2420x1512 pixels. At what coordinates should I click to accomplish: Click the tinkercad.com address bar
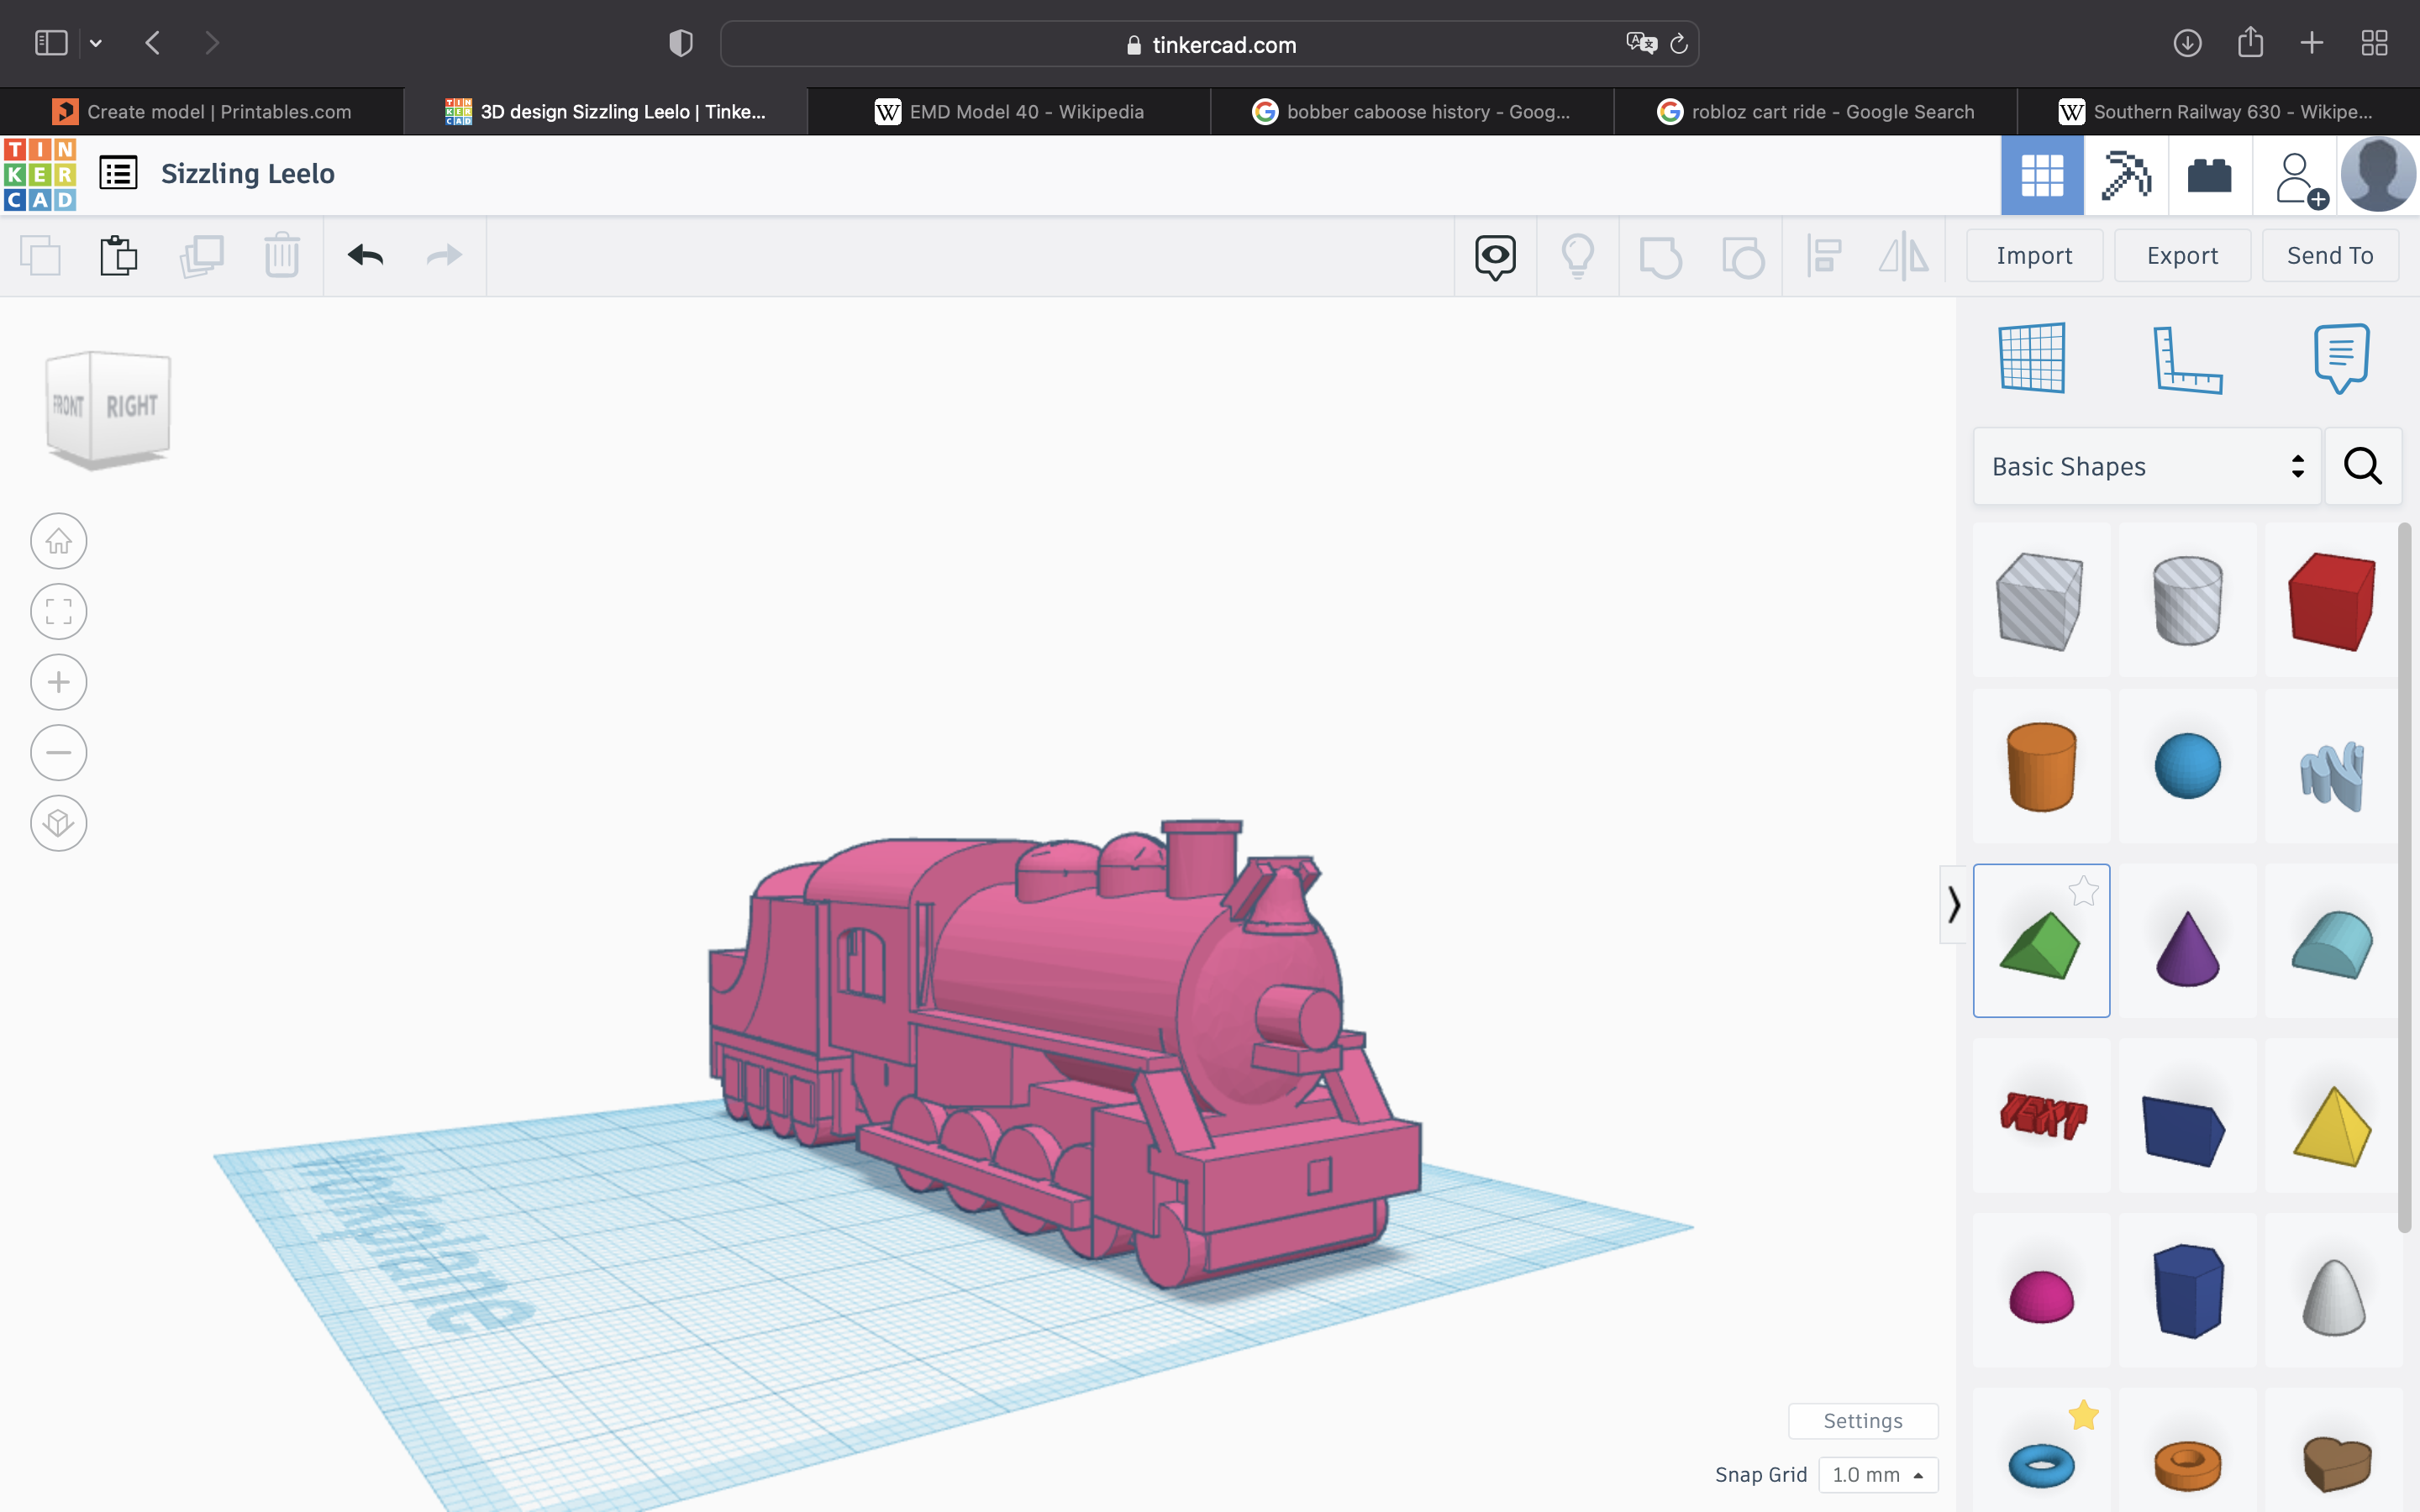tap(1209, 44)
